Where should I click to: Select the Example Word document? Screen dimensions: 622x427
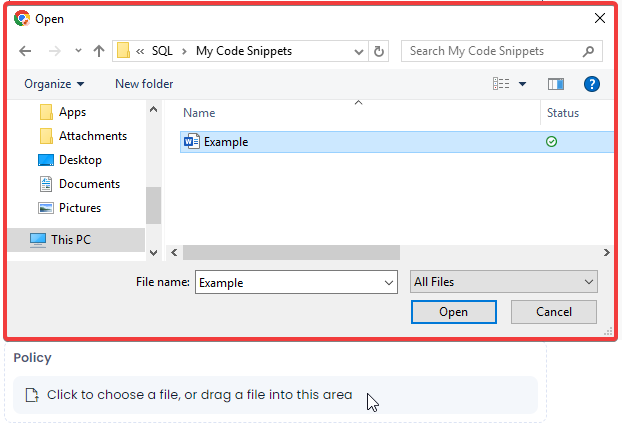pyautogui.click(x=397, y=142)
